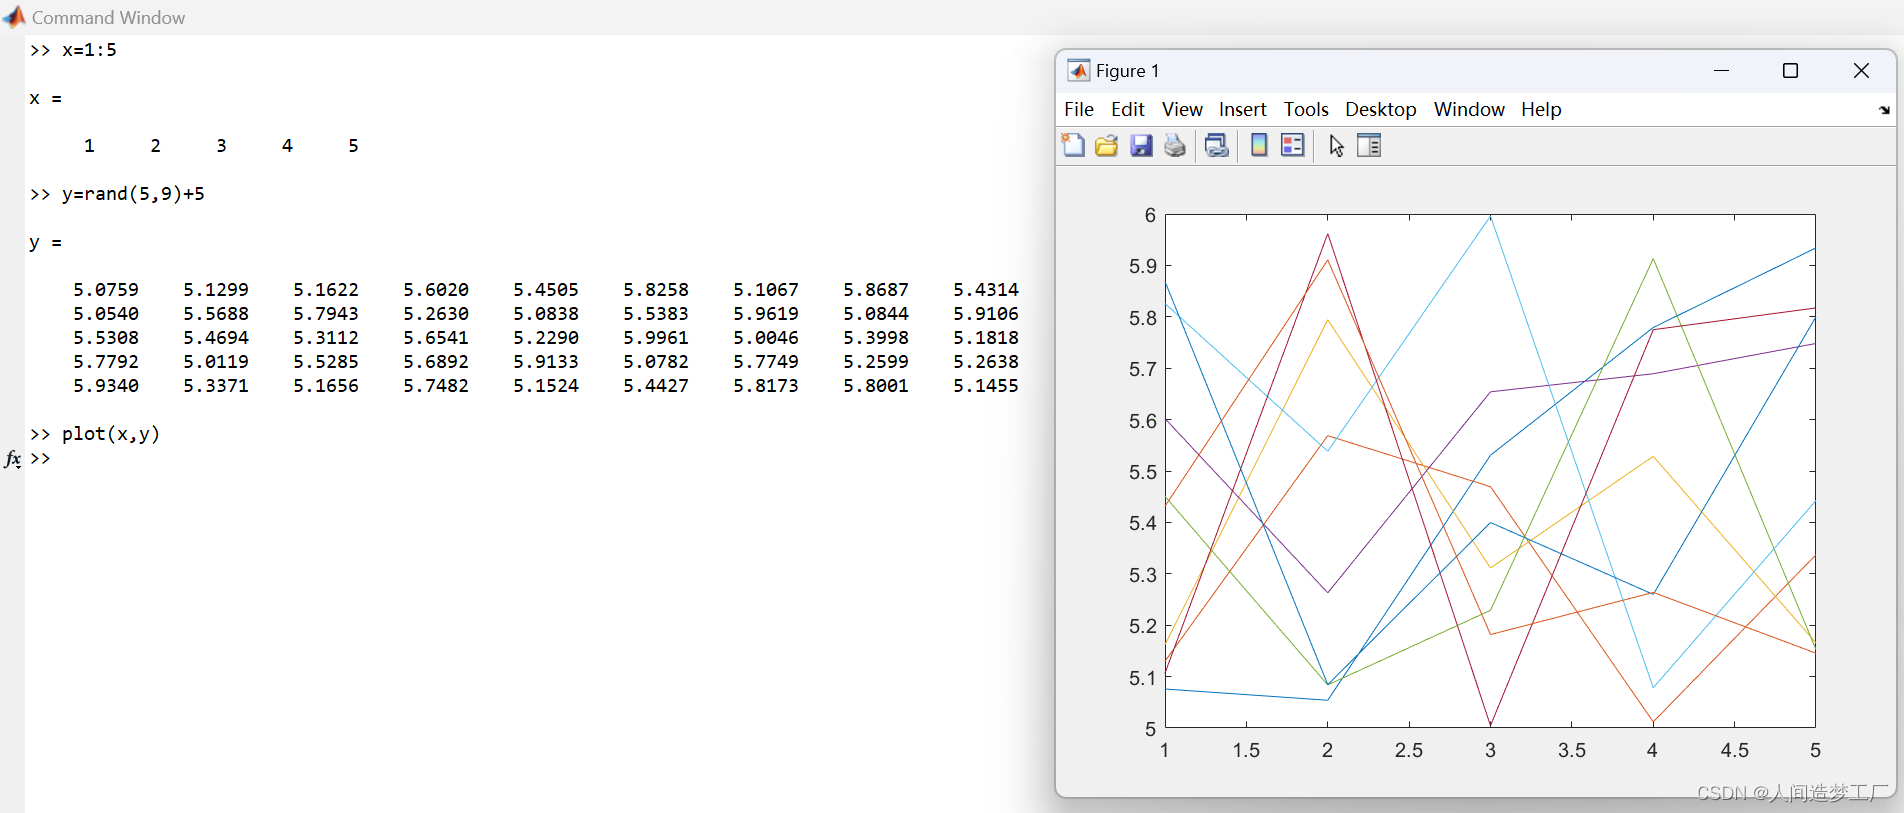Click the fx function browser icon

13,459
